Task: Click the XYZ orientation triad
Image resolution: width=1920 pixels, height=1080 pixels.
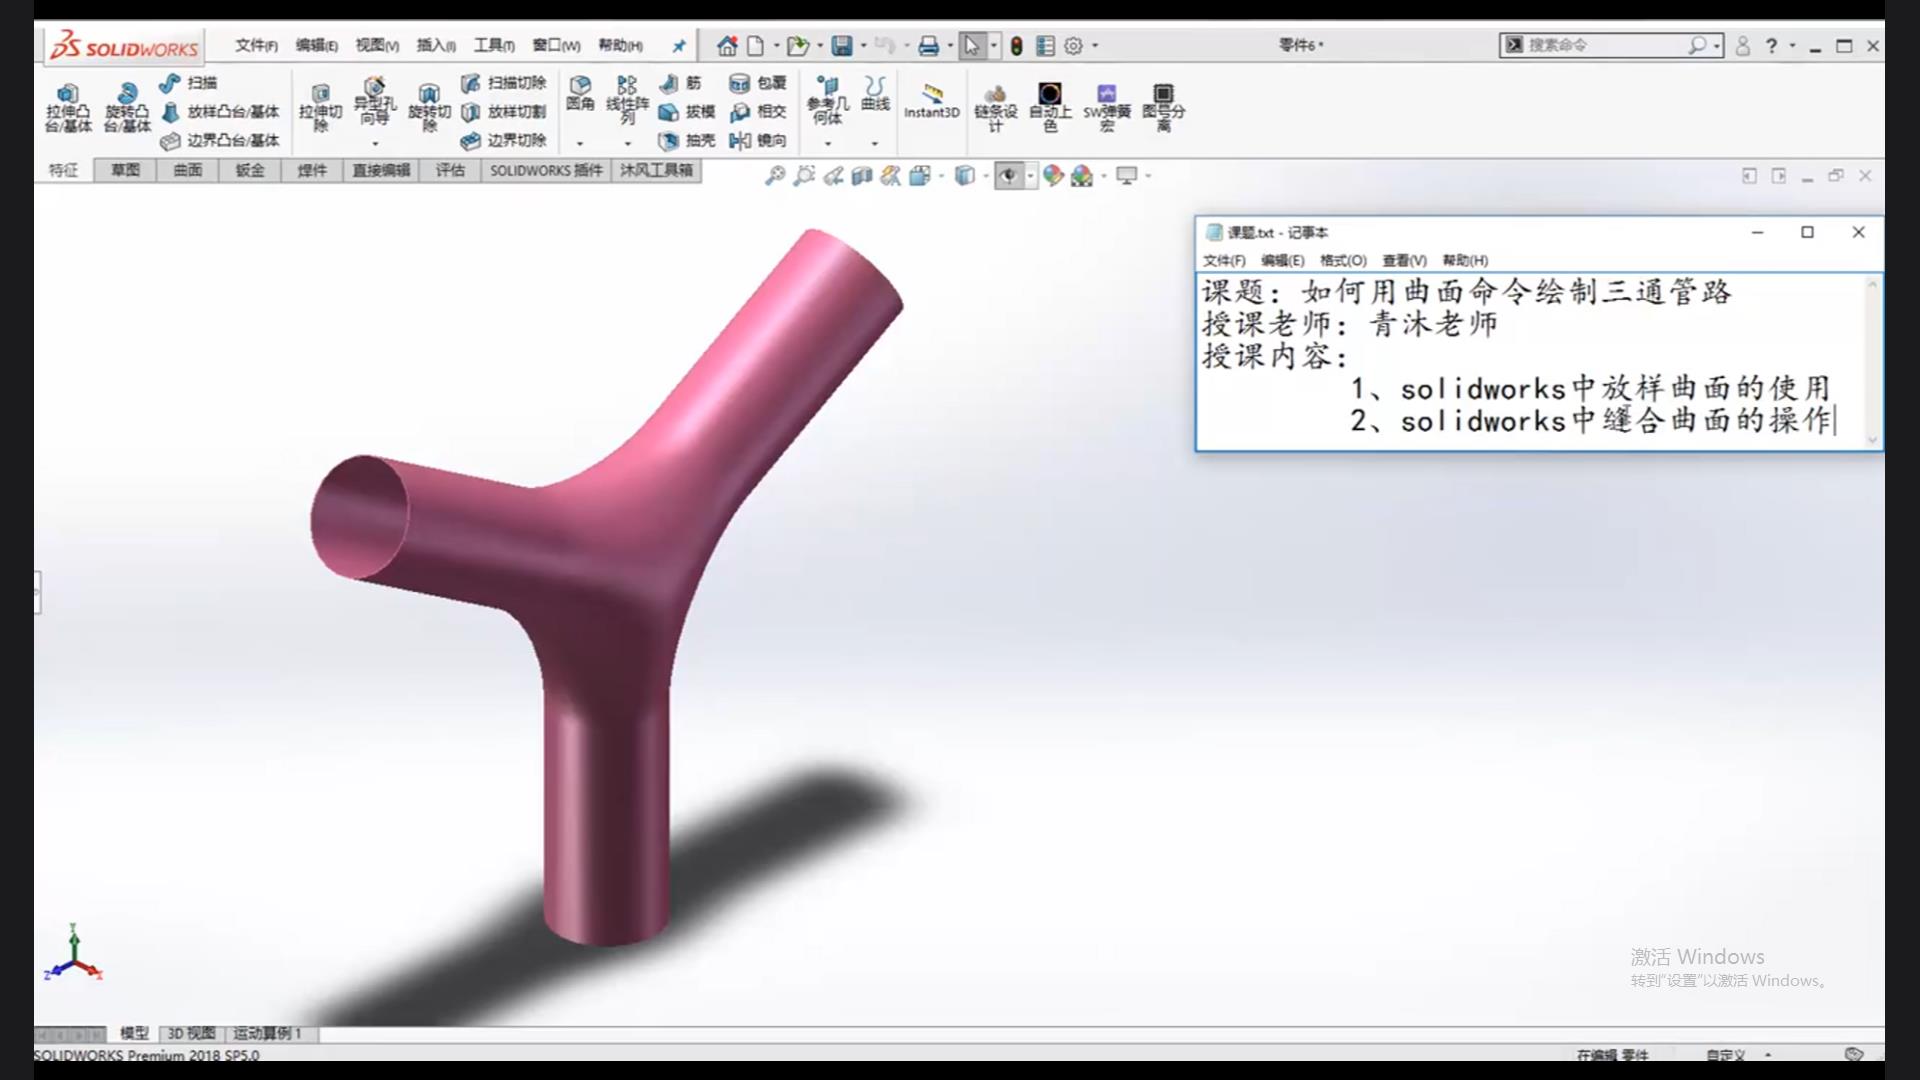Action: [x=73, y=953]
